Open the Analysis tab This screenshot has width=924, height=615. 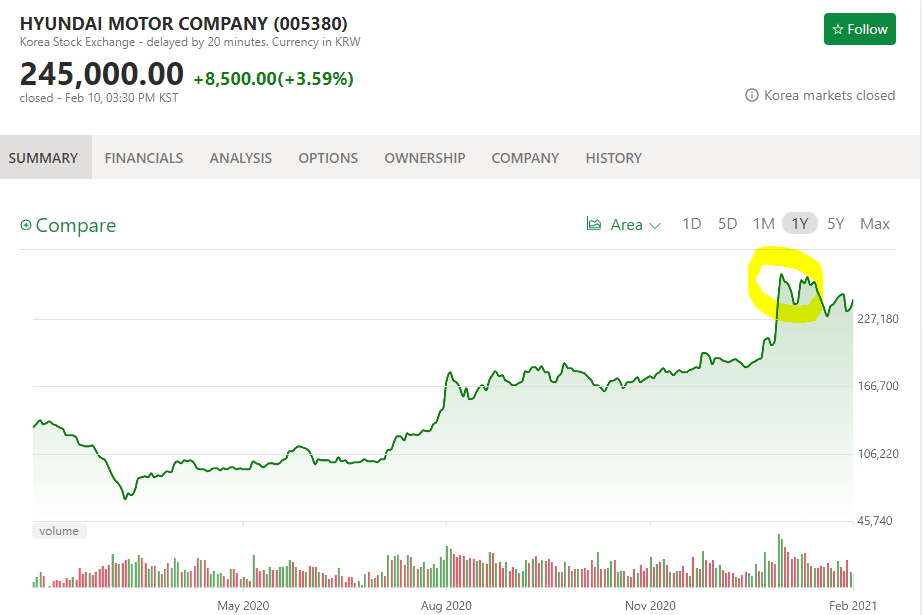click(240, 158)
